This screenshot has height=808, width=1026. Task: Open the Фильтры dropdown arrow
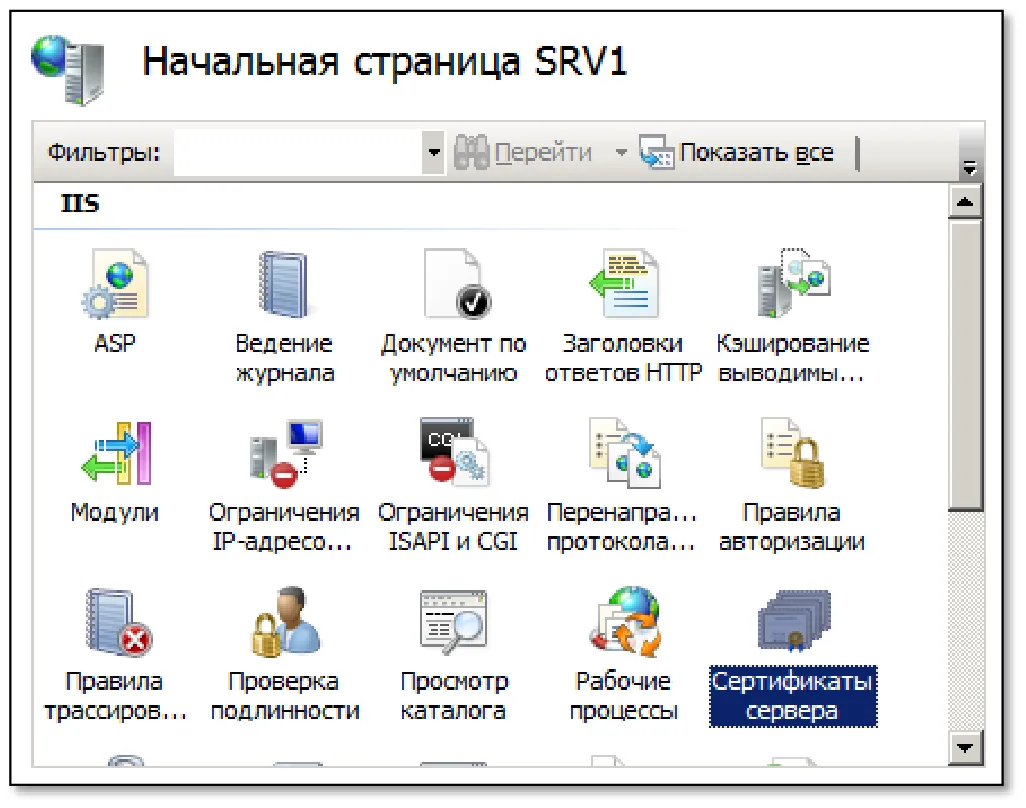(433, 152)
